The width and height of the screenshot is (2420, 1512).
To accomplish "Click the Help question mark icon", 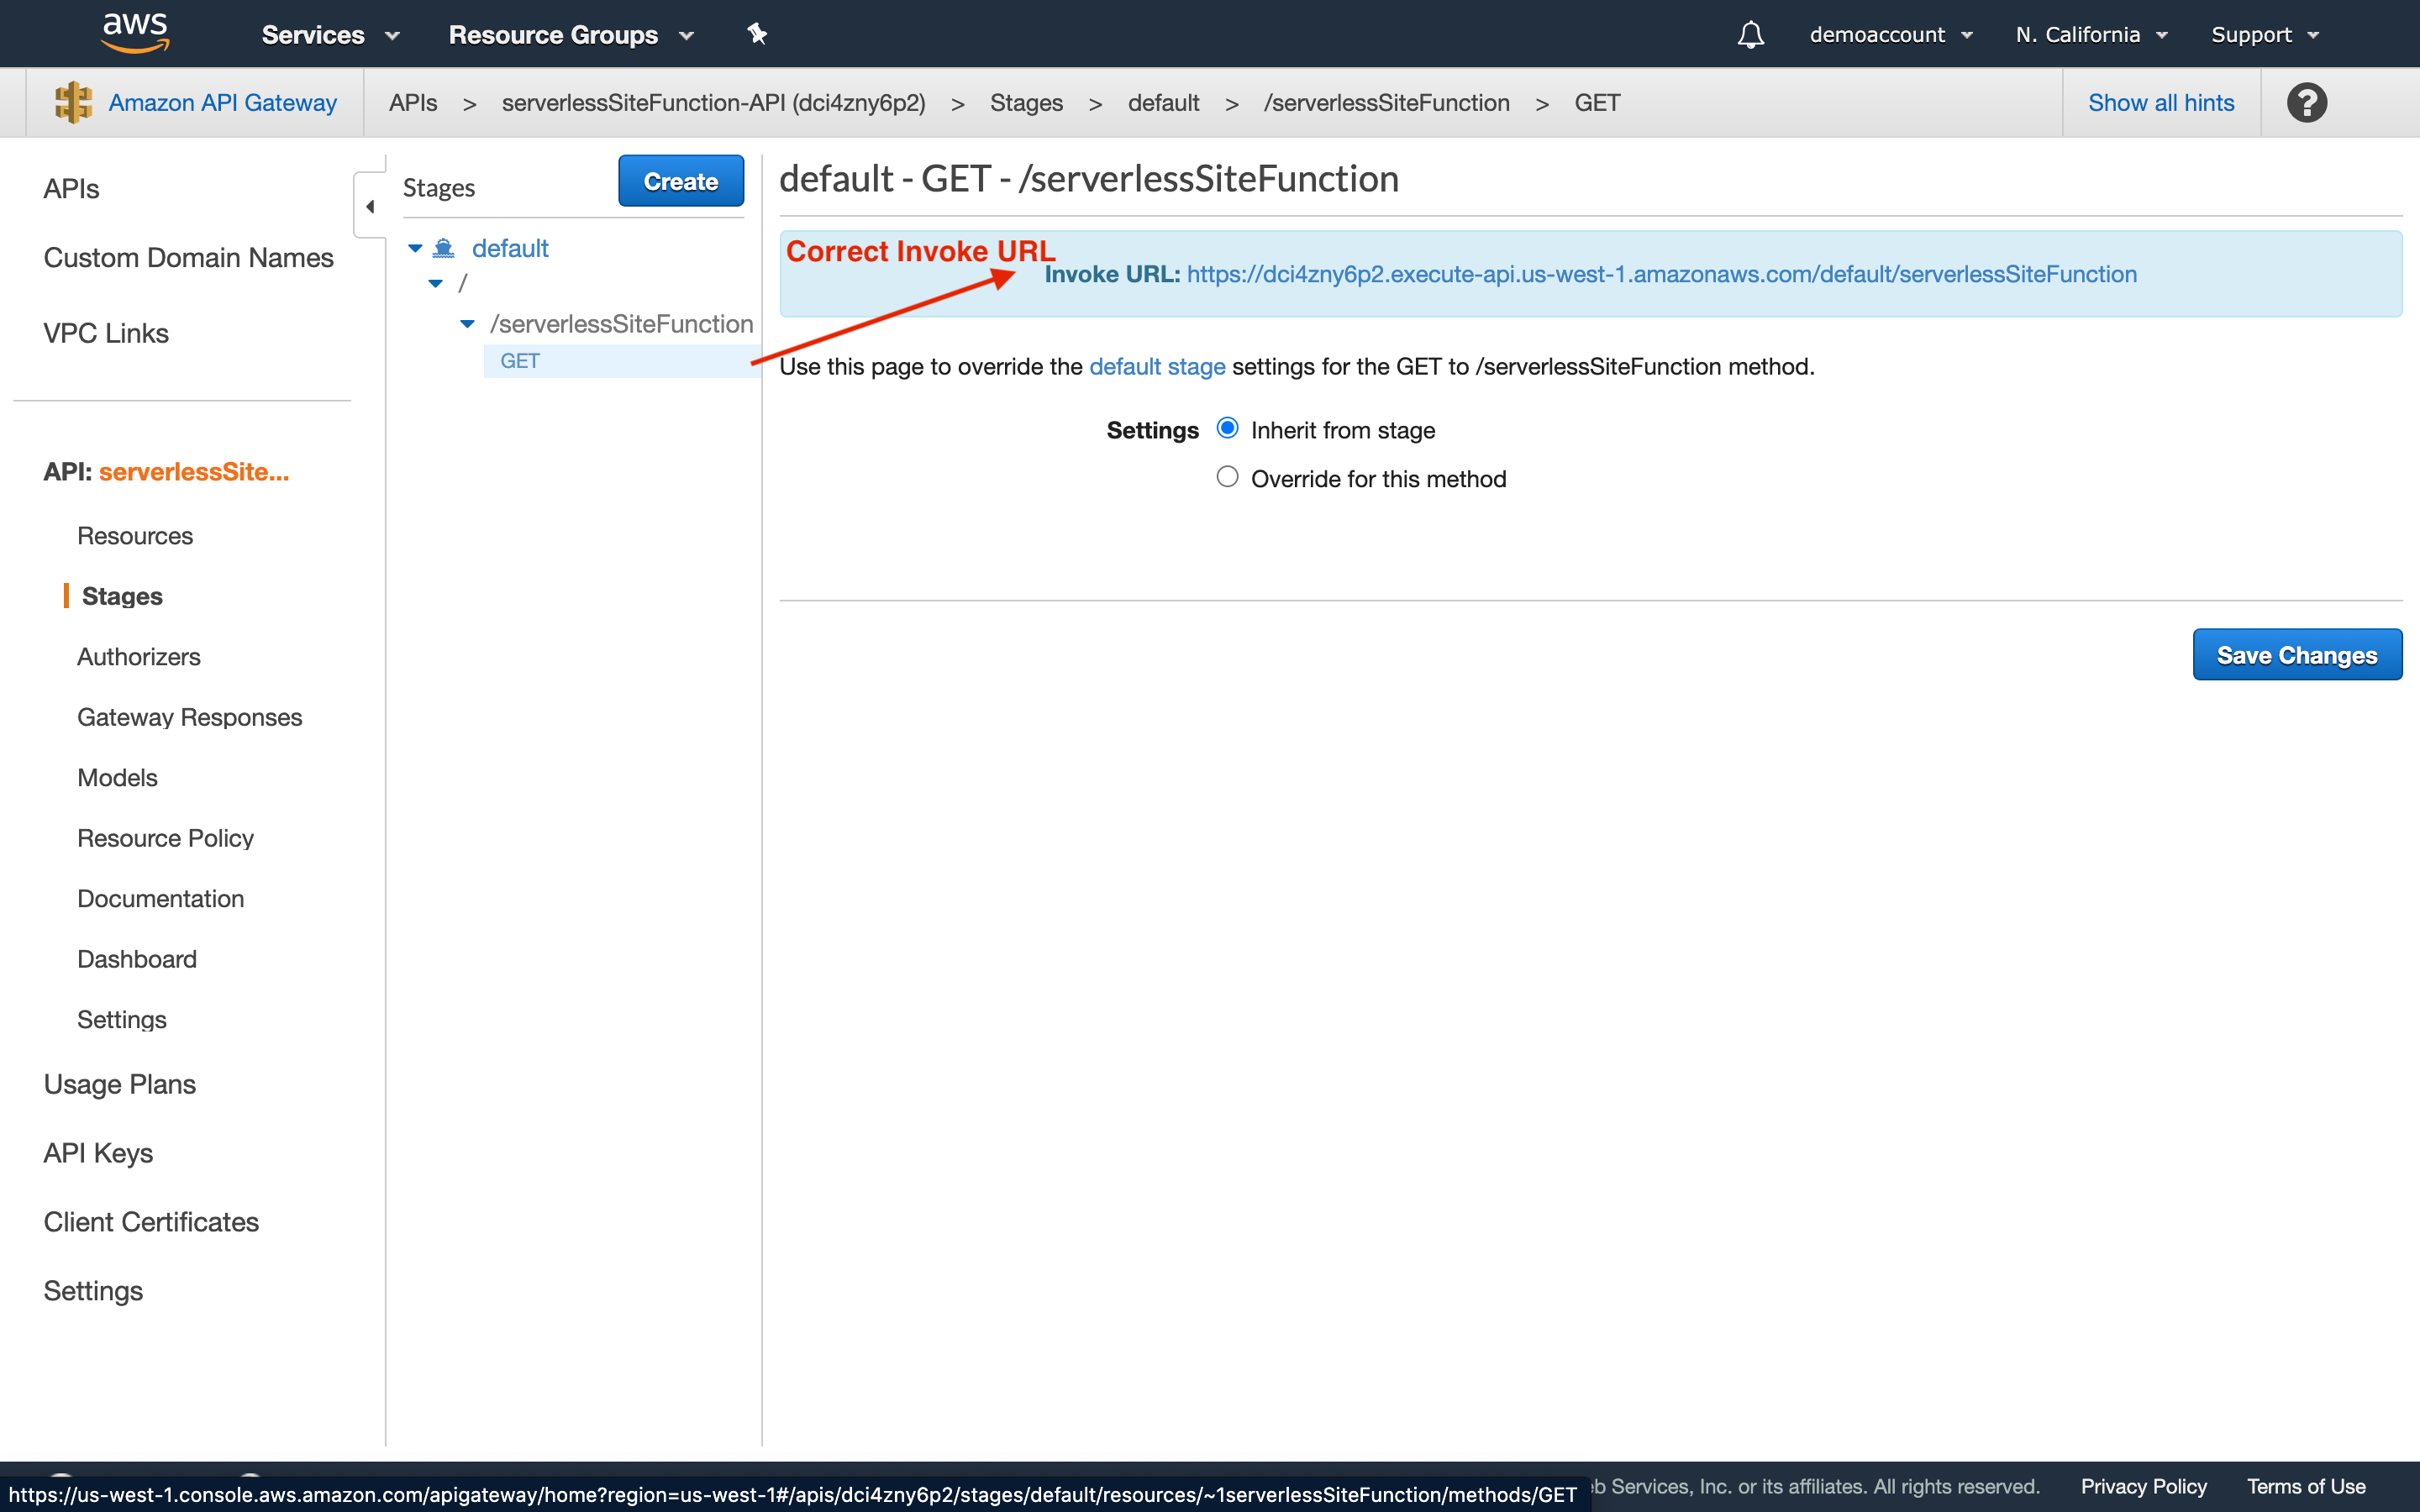I will (x=2307, y=102).
